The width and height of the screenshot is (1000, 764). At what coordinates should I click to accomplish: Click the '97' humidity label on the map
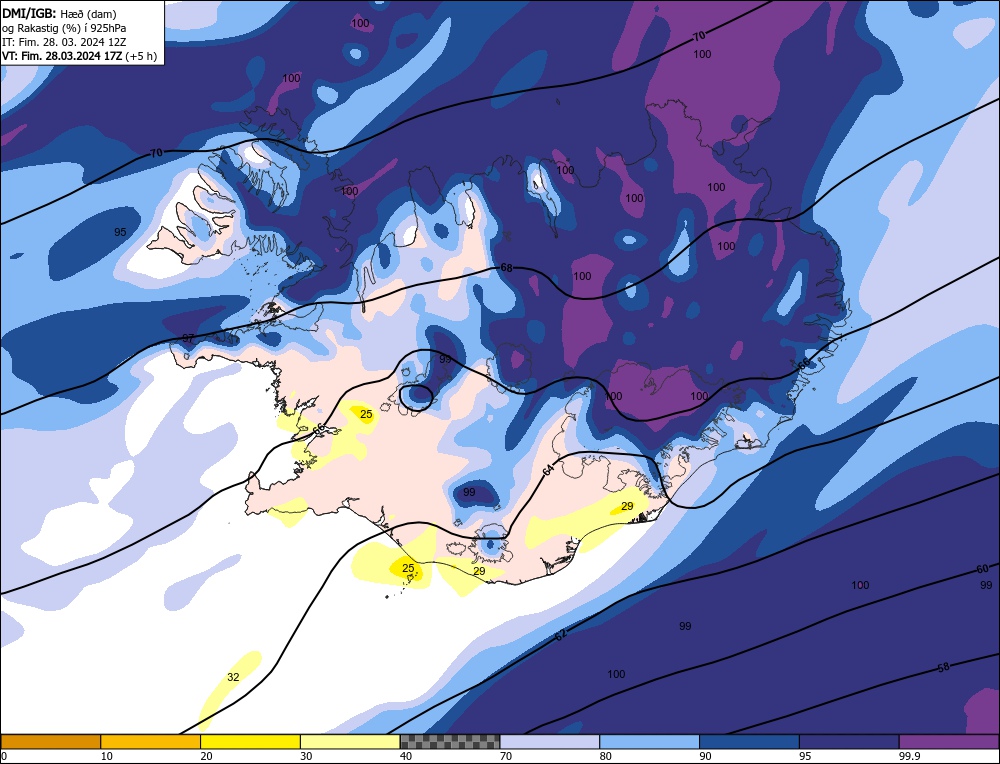click(188, 338)
